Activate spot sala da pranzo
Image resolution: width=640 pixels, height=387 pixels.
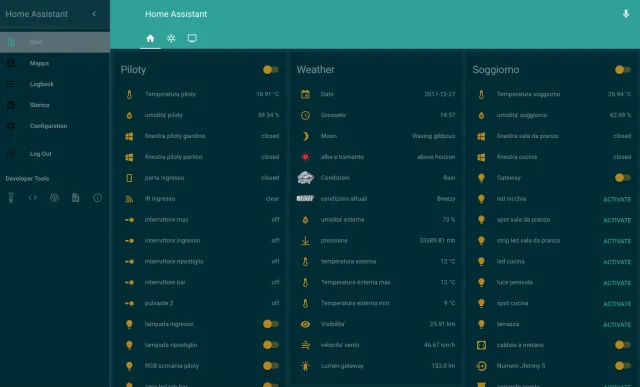click(x=617, y=220)
